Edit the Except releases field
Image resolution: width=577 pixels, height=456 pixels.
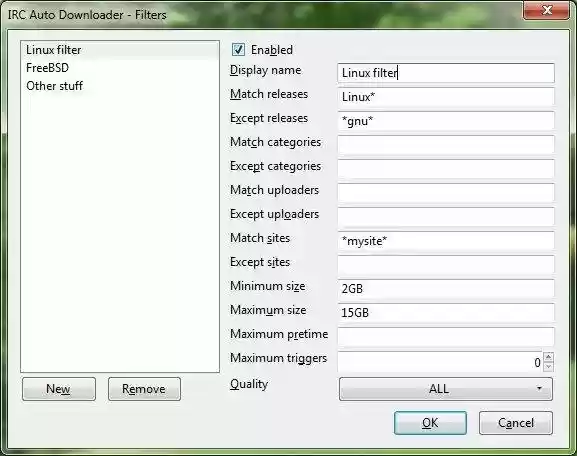[x=446, y=121]
